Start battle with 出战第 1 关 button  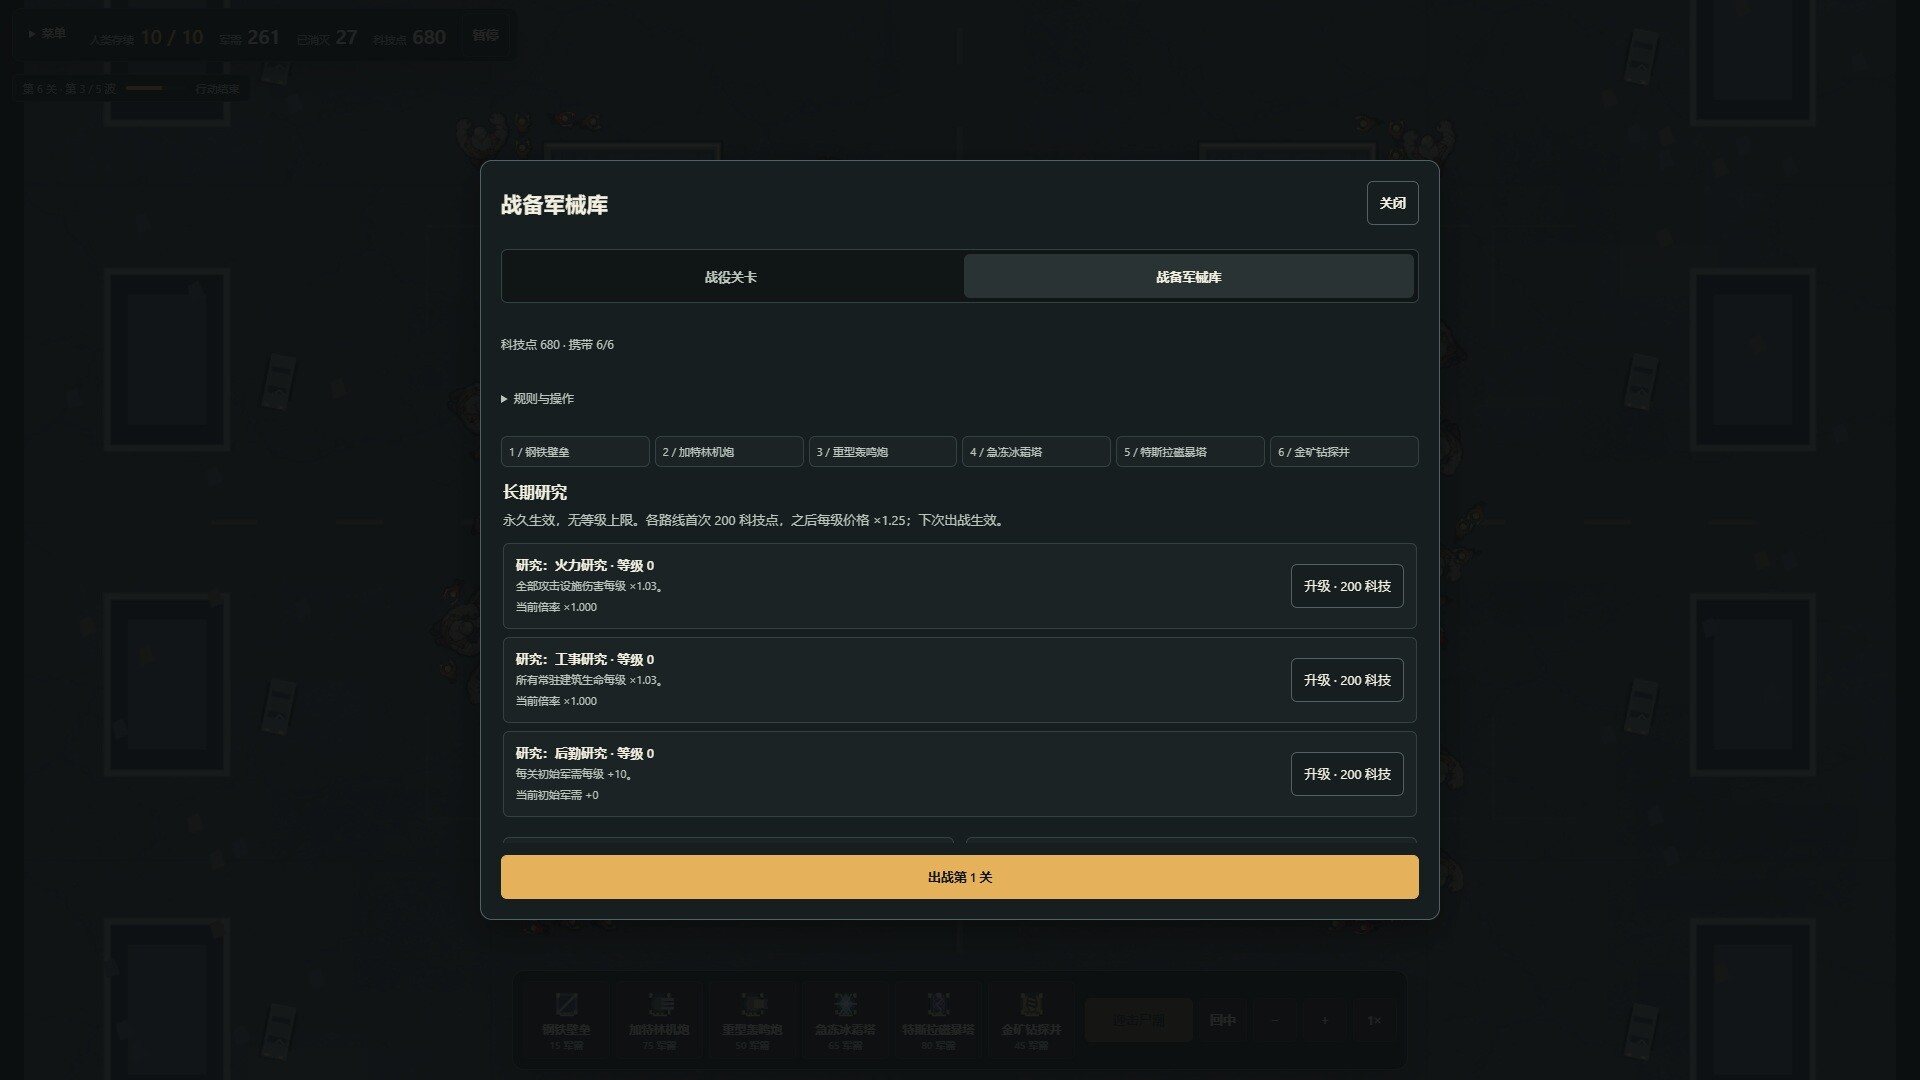click(x=959, y=877)
